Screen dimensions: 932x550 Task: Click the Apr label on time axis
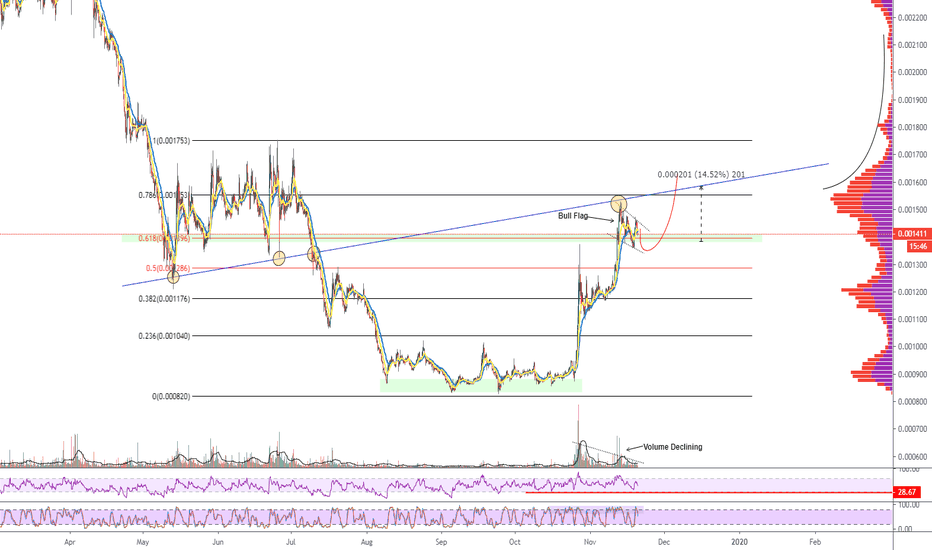70,542
